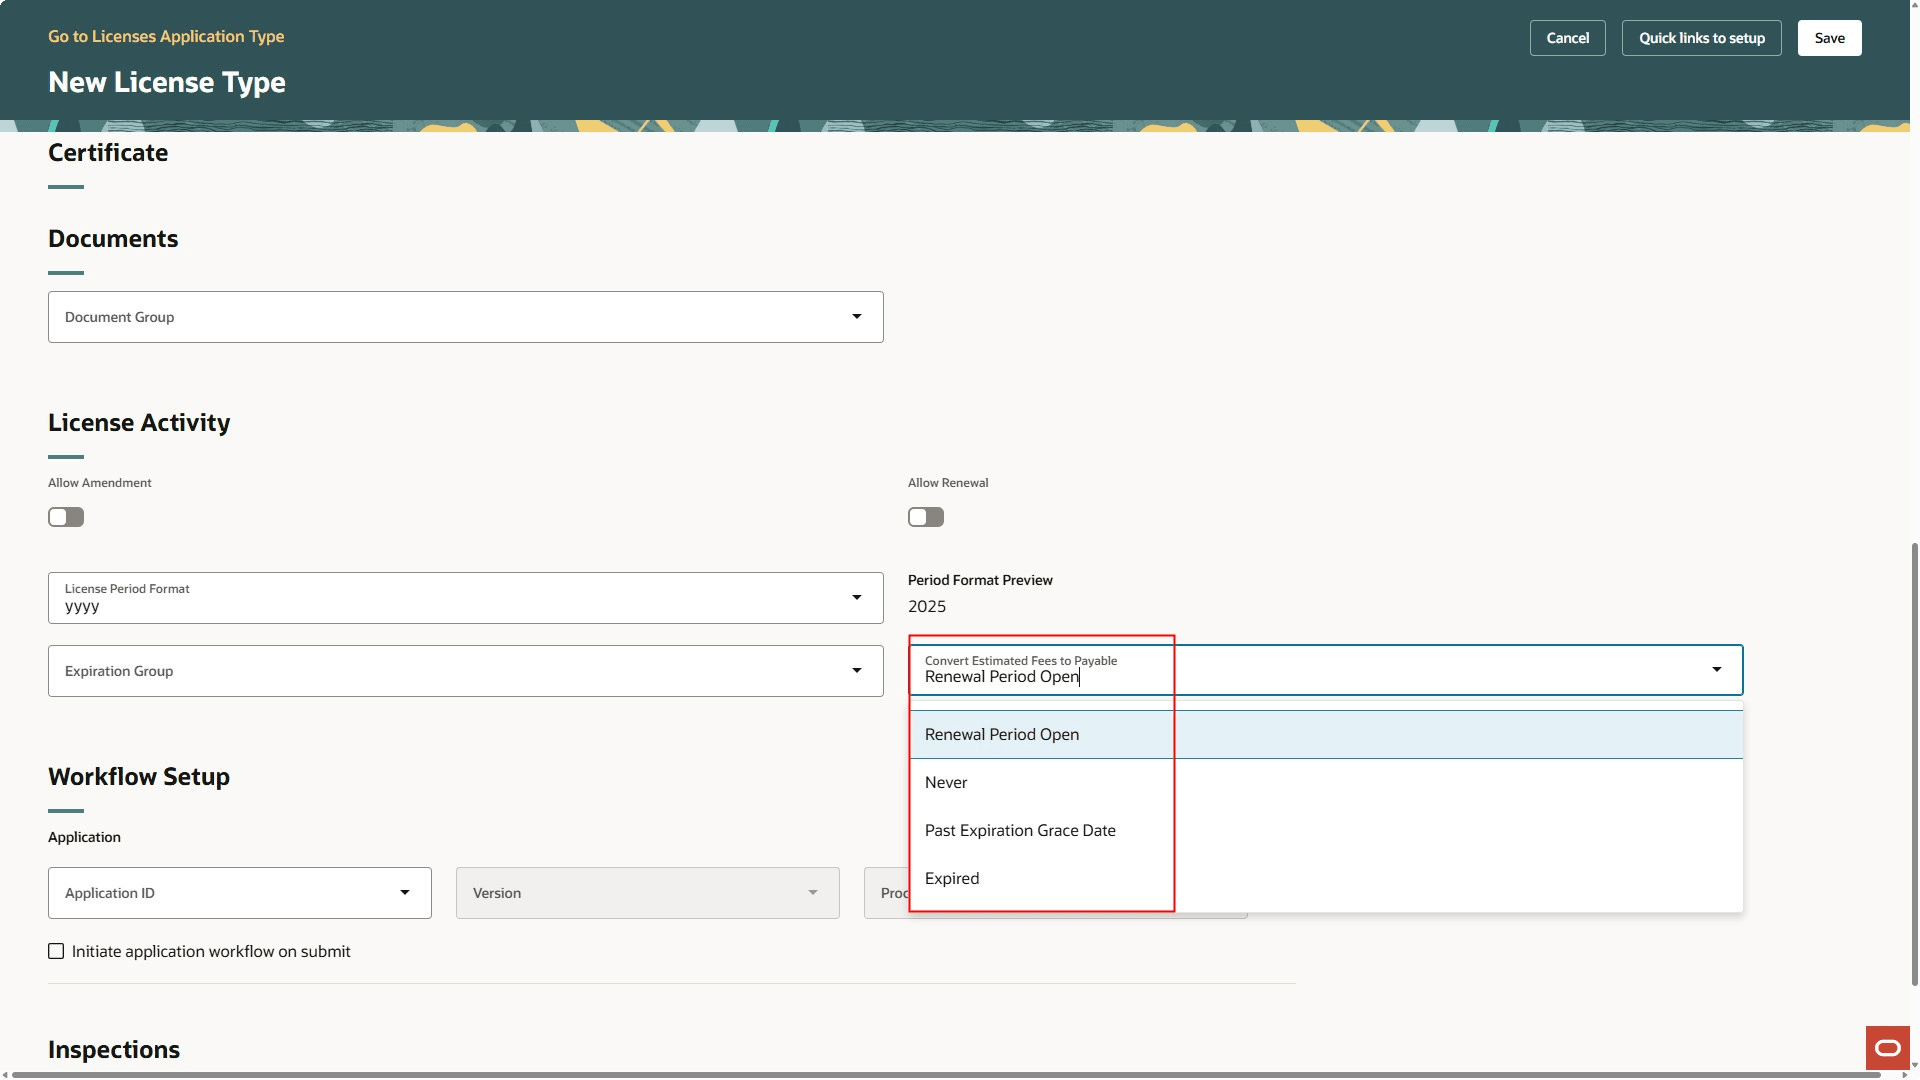Click the Save button
1920x1080 pixels.
pos(1828,37)
